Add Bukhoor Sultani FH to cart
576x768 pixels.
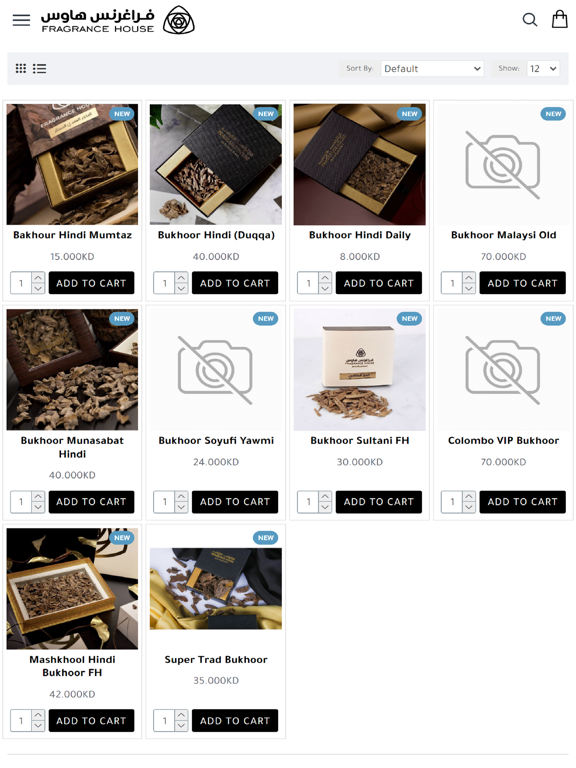(x=379, y=502)
